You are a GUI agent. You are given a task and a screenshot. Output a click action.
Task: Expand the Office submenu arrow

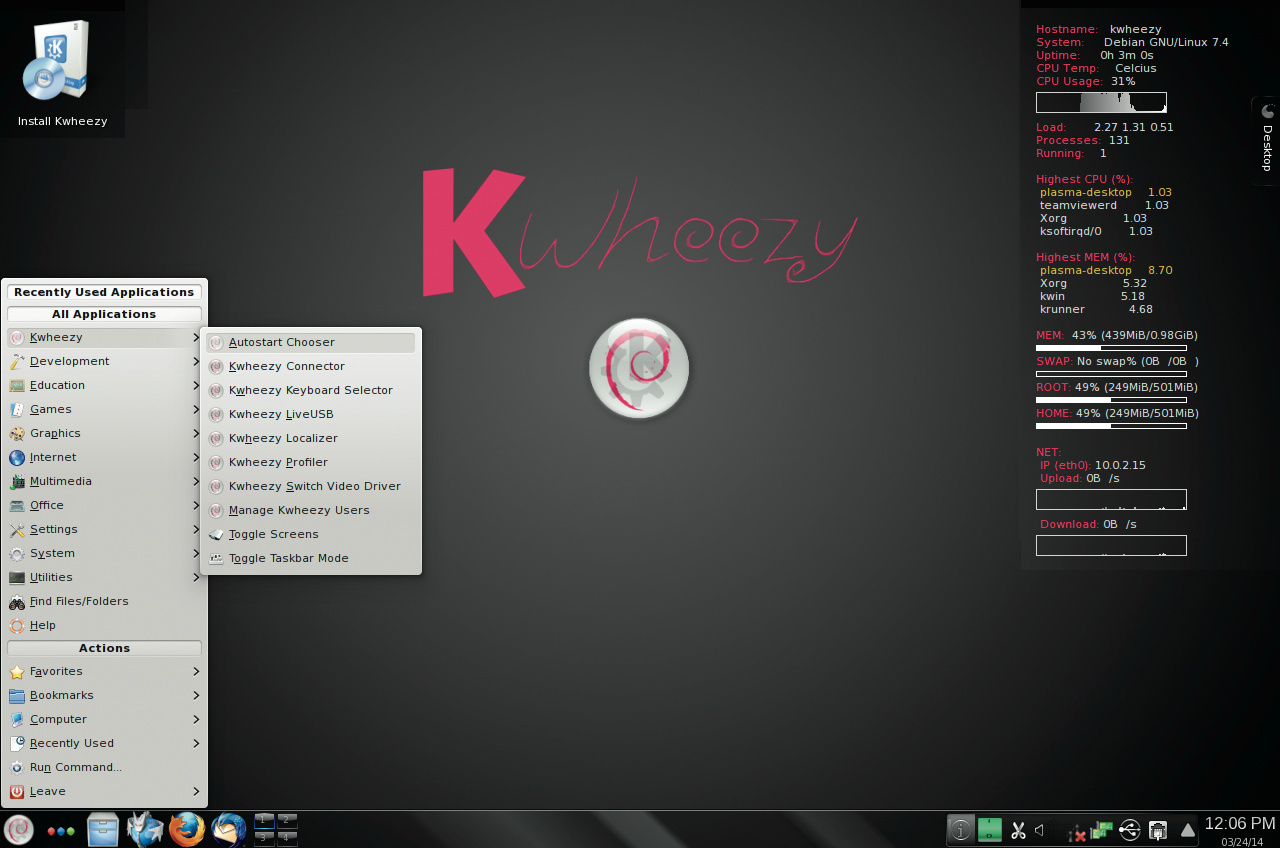pos(197,505)
